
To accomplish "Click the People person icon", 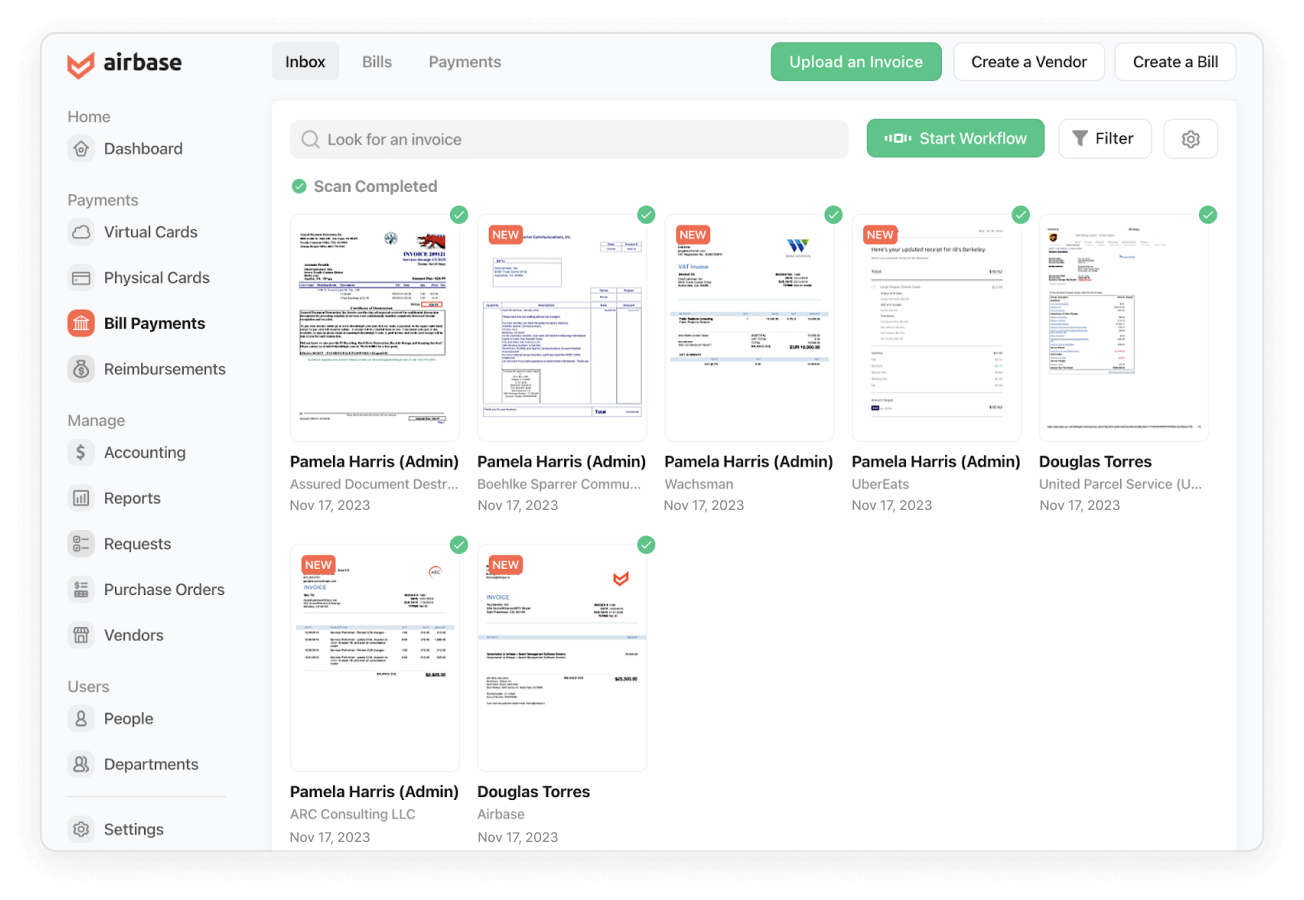I will point(81,718).
